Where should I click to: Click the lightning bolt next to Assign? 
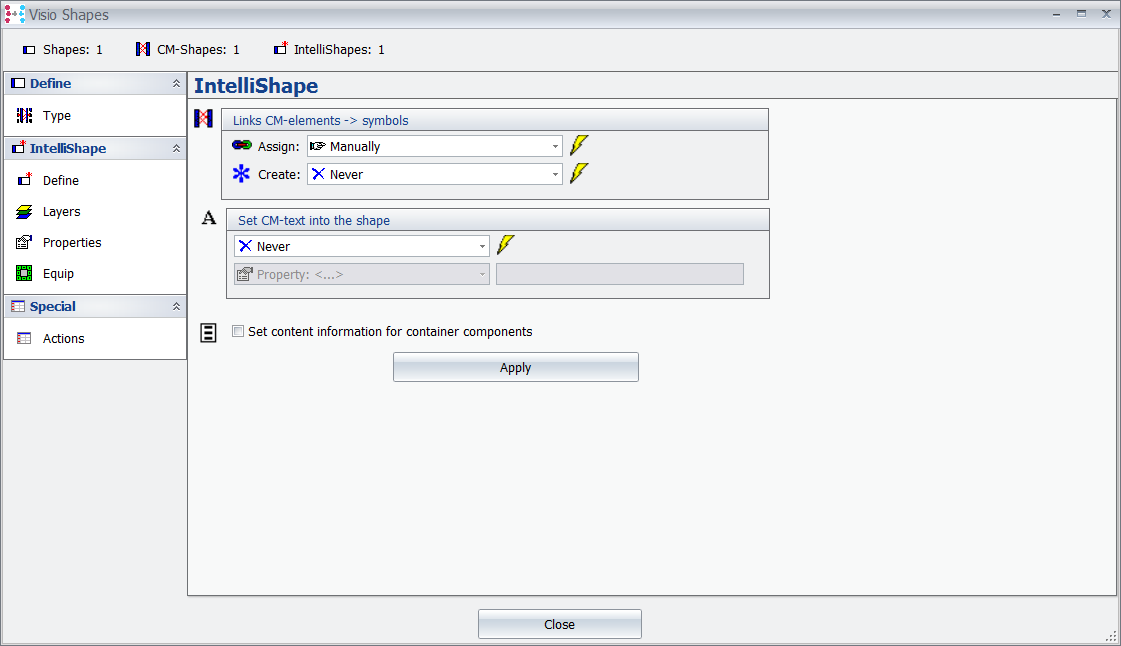[x=579, y=145]
